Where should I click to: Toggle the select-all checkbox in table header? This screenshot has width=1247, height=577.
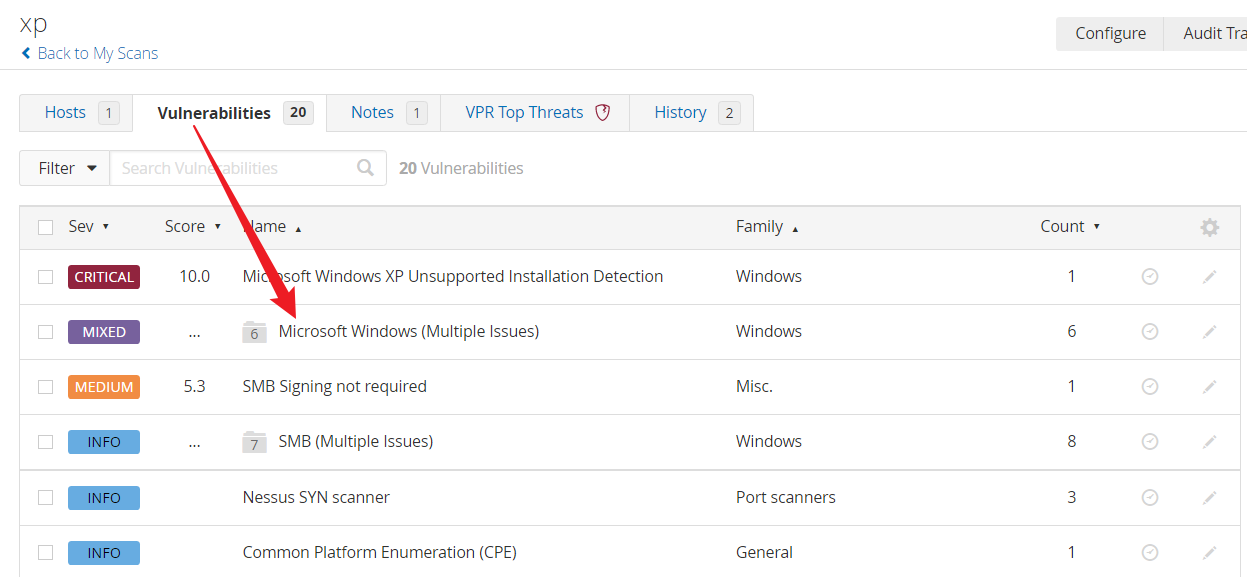pyautogui.click(x=45, y=227)
